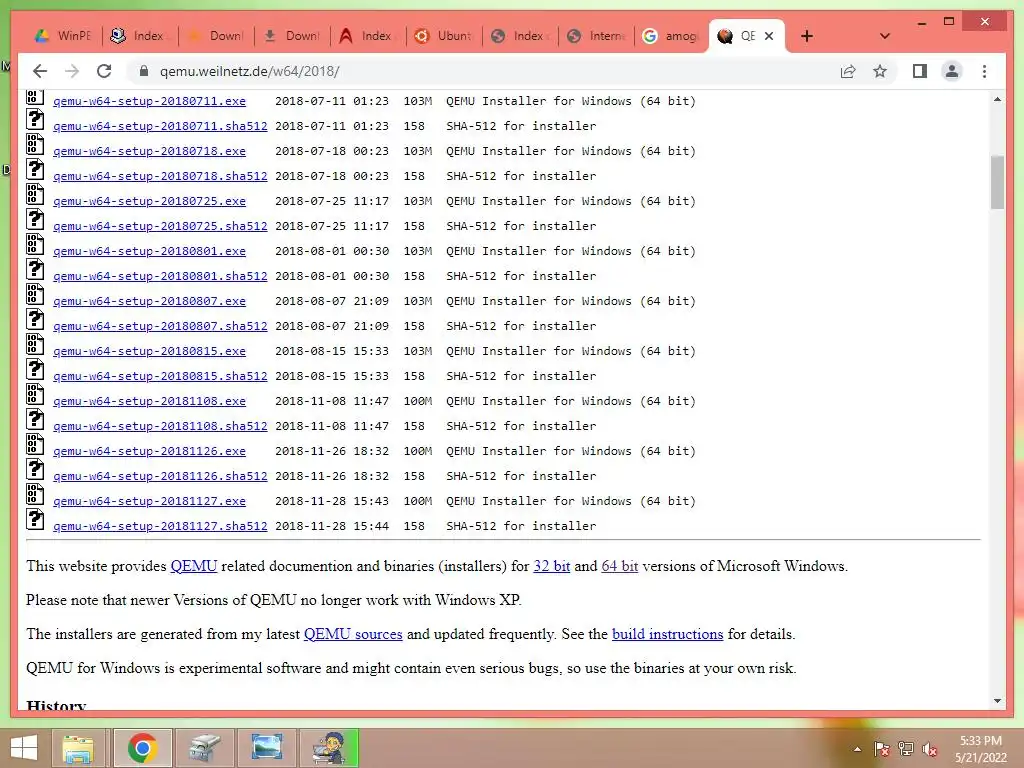Image resolution: width=1024 pixels, height=768 pixels.
Task: Open the Chrome side panel
Action: [x=920, y=71]
